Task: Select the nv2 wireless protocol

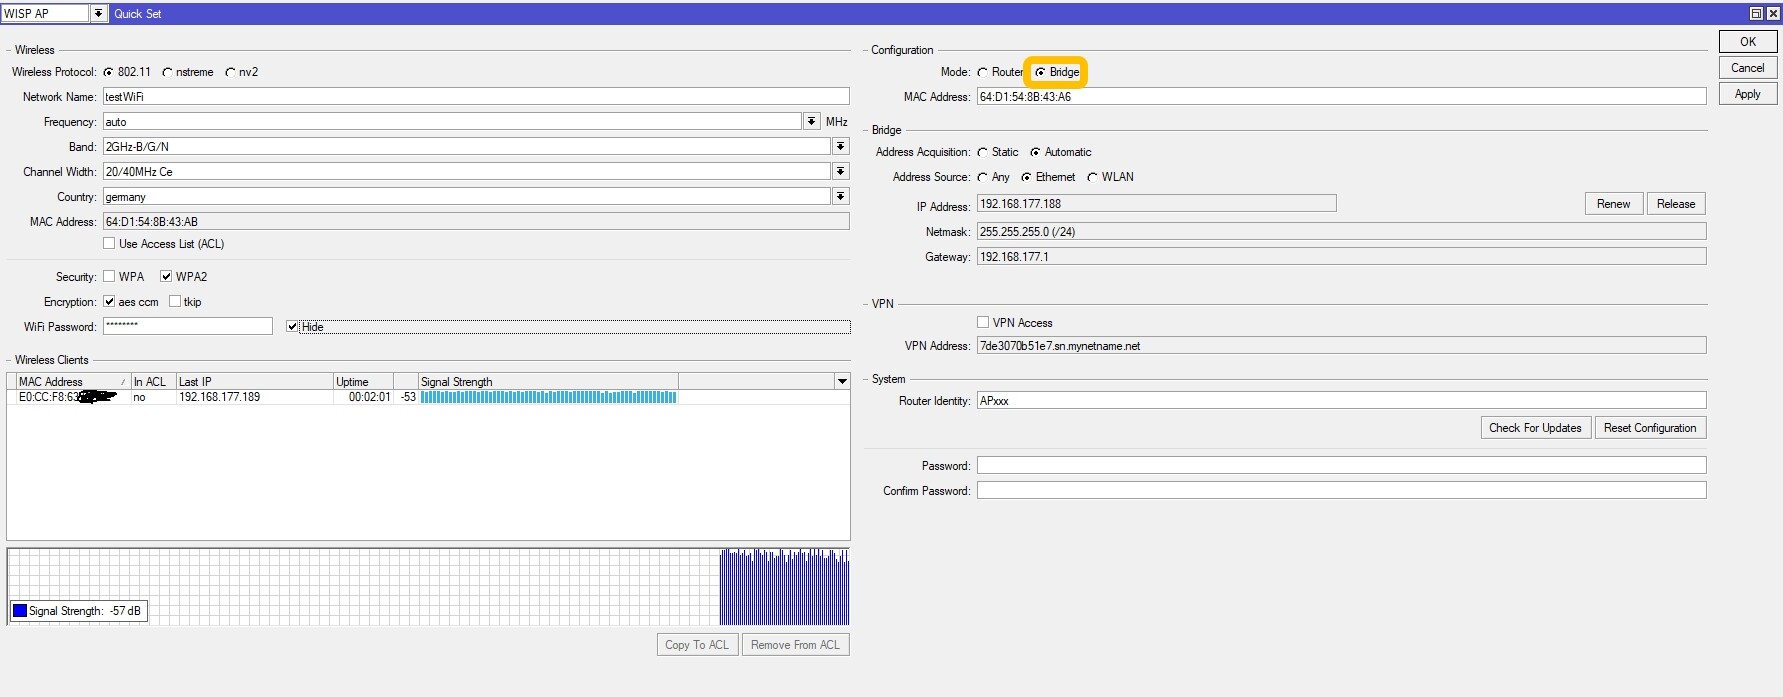Action: pyautogui.click(x=230, y=72)
